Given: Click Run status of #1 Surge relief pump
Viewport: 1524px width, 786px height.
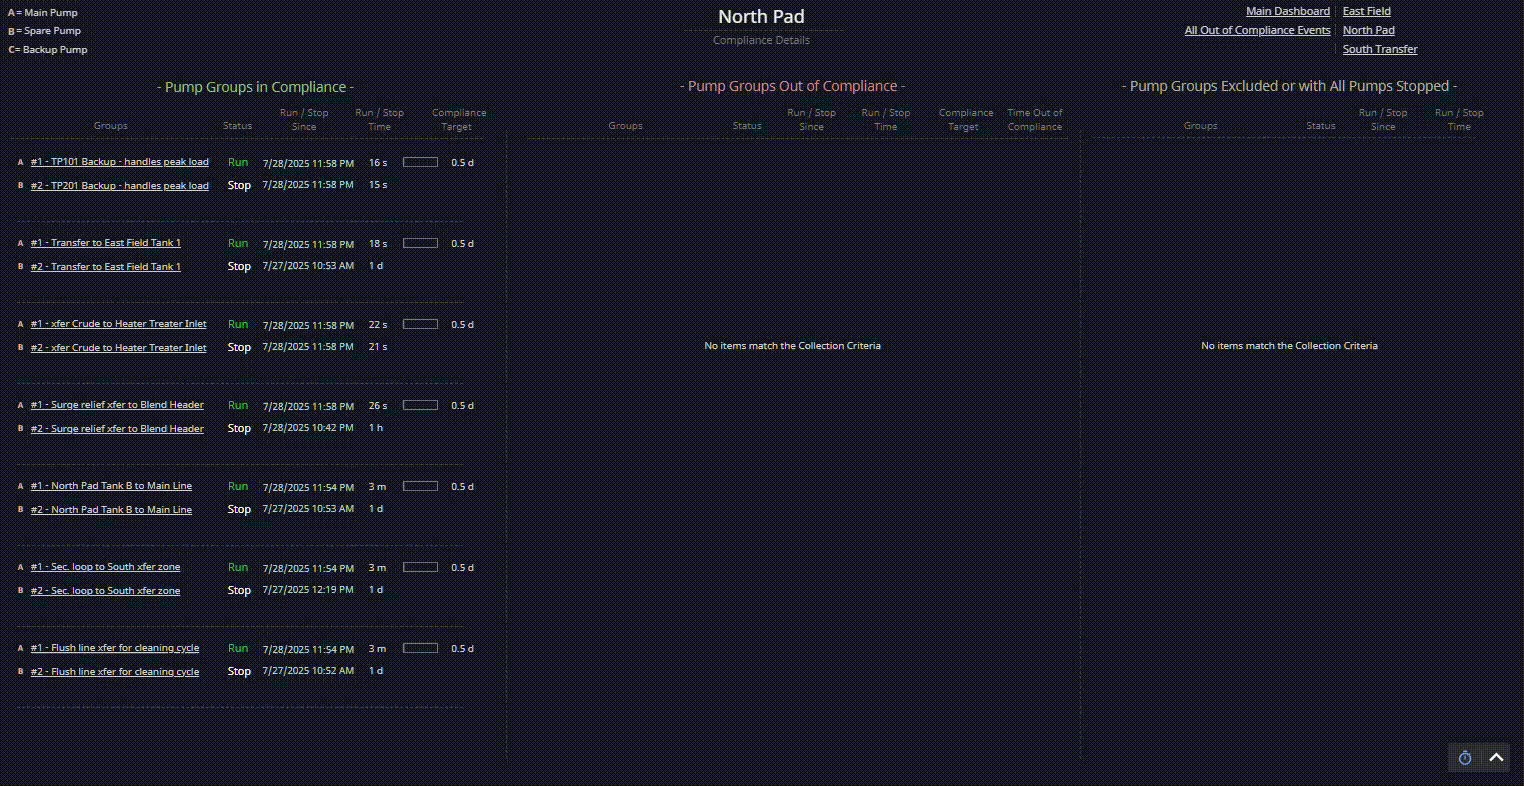Looking at the screenshot, I should (238, 405).
